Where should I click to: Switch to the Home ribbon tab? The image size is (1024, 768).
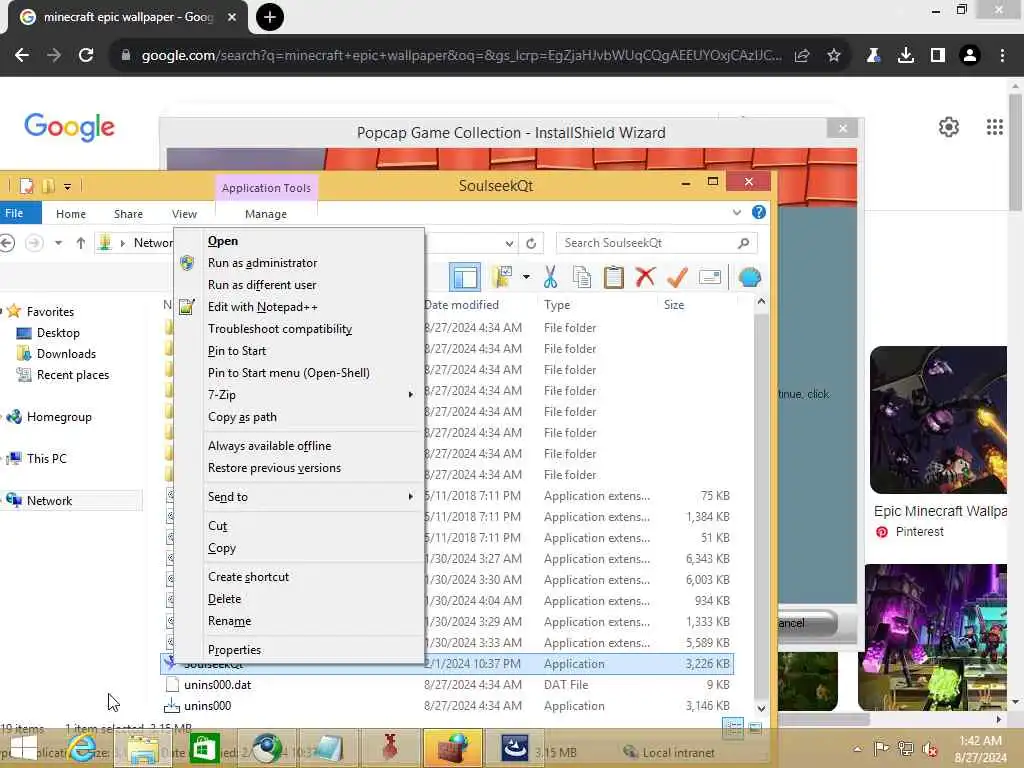71,214
